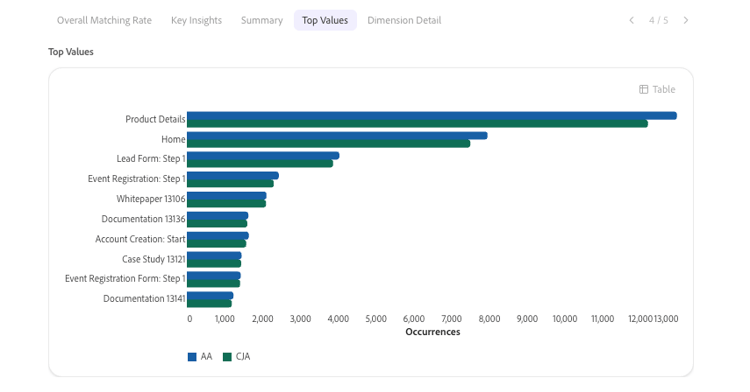The width and height of the screenshot is (750, 392).
Task: Click the blue AA legend swatch
Action: [x=192, y=357]
